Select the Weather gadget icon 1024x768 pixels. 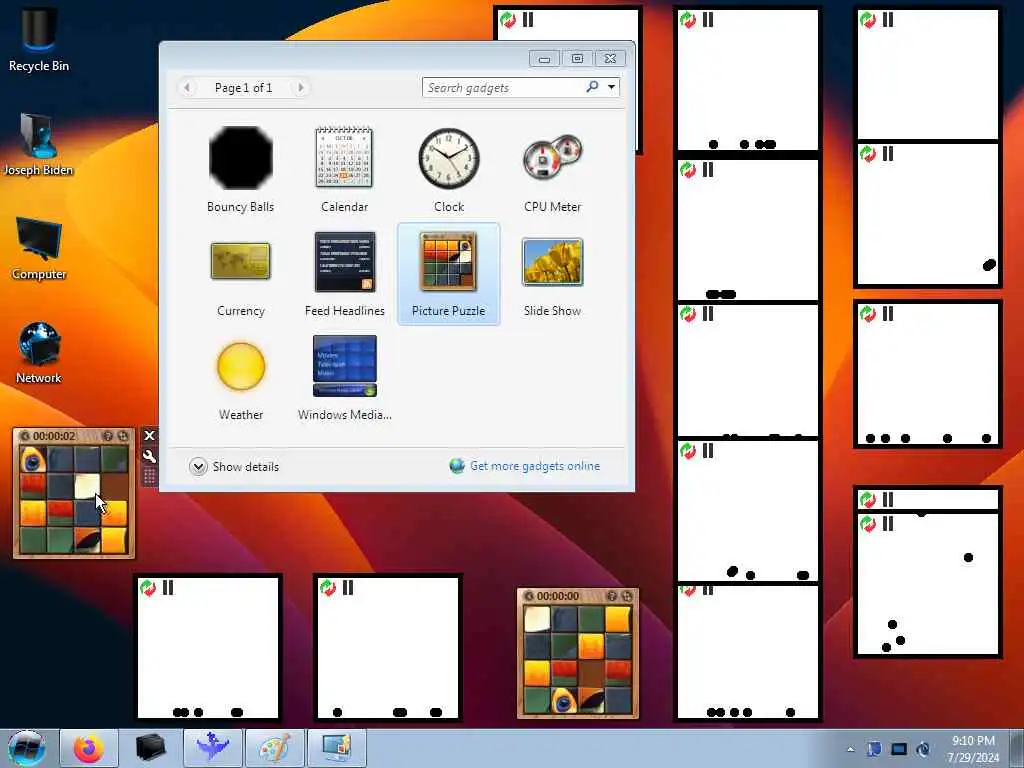241,366
